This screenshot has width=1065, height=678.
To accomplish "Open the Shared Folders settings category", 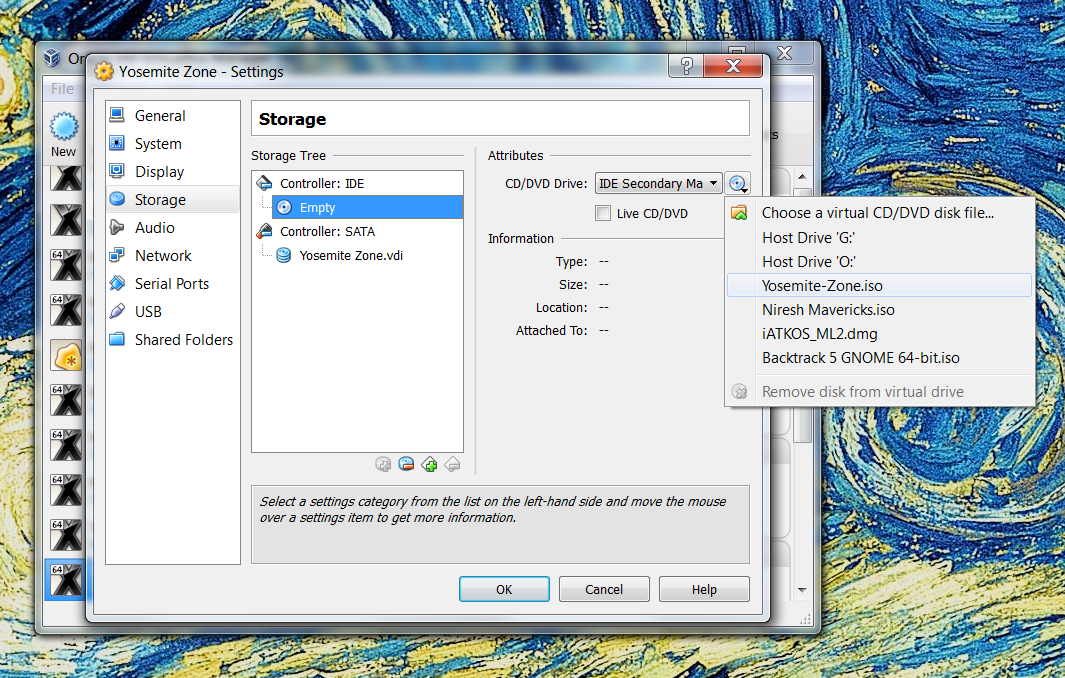I will [173, 339].
